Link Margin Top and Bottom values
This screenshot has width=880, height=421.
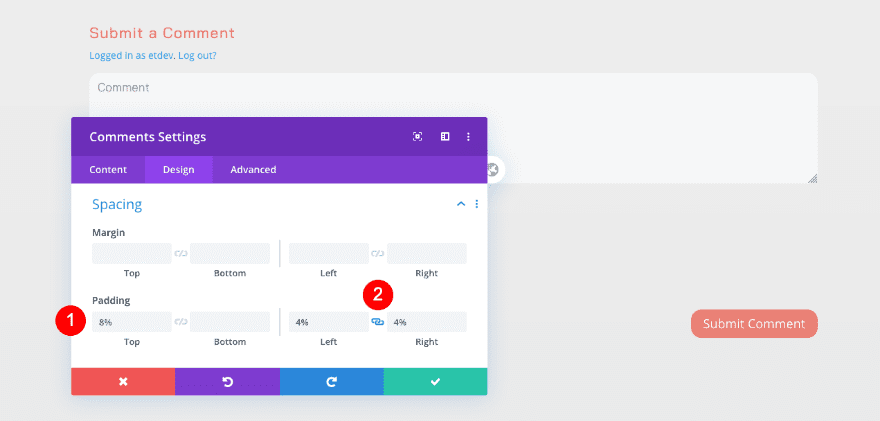[x=181, y=254]
